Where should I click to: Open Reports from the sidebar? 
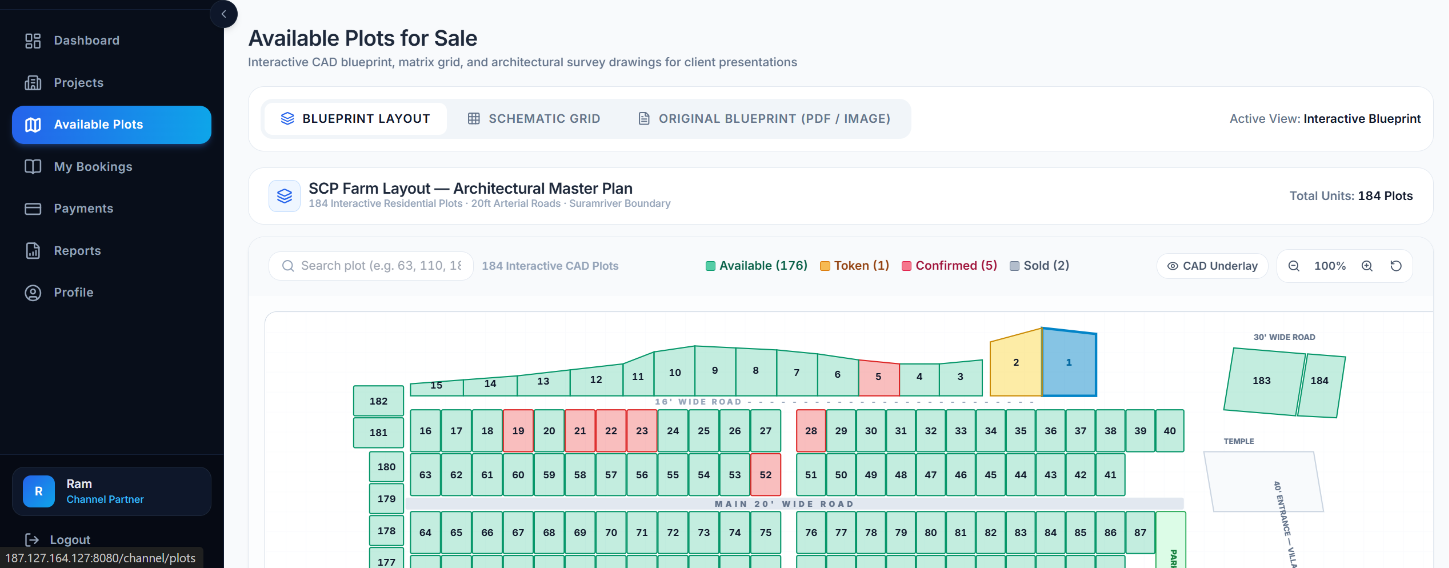pyautogui.click(x=112, y=251)
